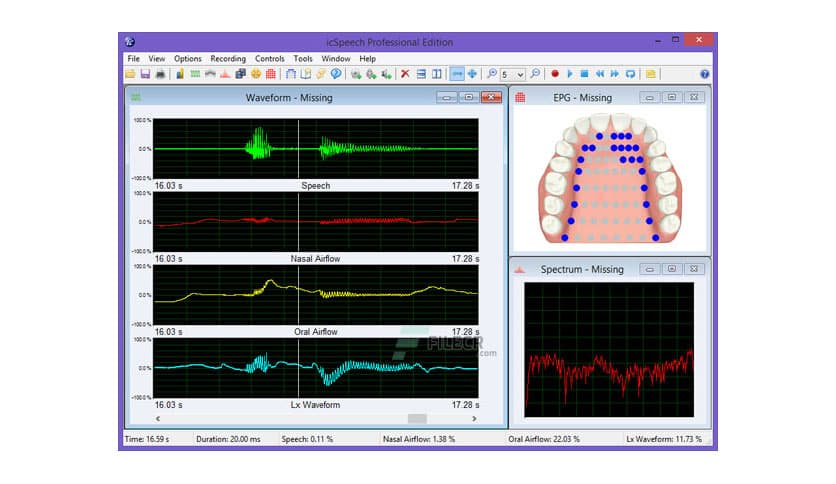Click the blue cascading windows toolbar icon
The height and width of the screenshot is (484, 836).
(240, 74)
